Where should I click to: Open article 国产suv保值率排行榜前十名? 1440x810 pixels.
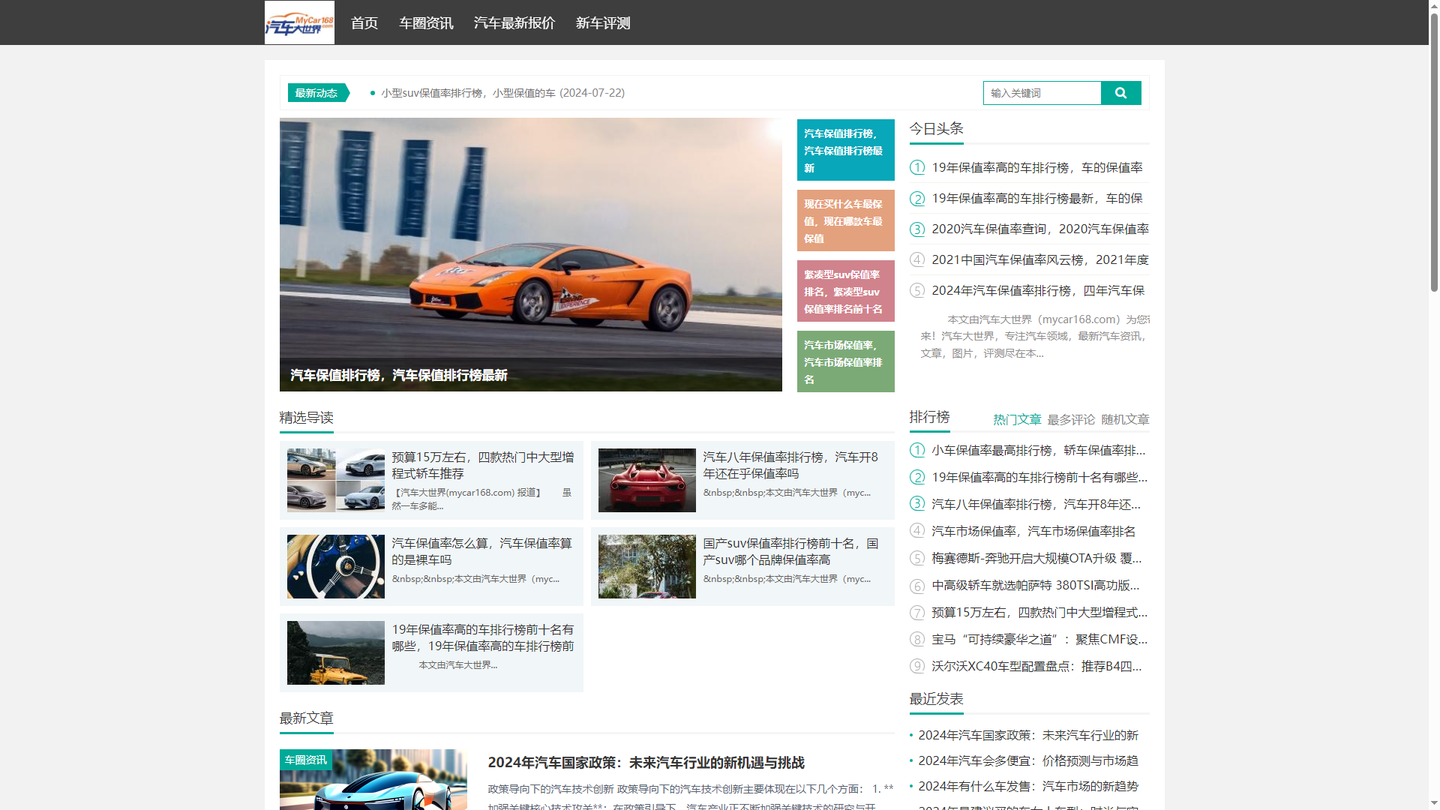click(x=791, y=551)
